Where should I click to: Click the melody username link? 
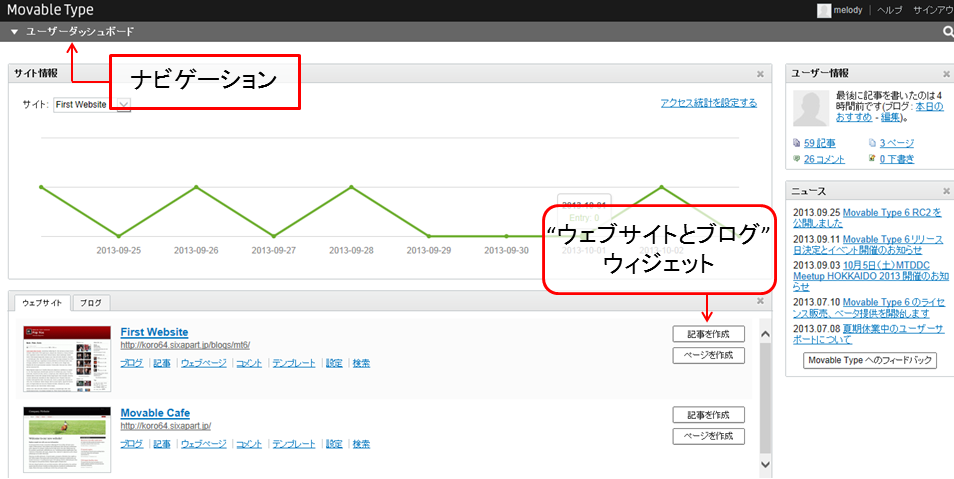[x=848, y=10]
